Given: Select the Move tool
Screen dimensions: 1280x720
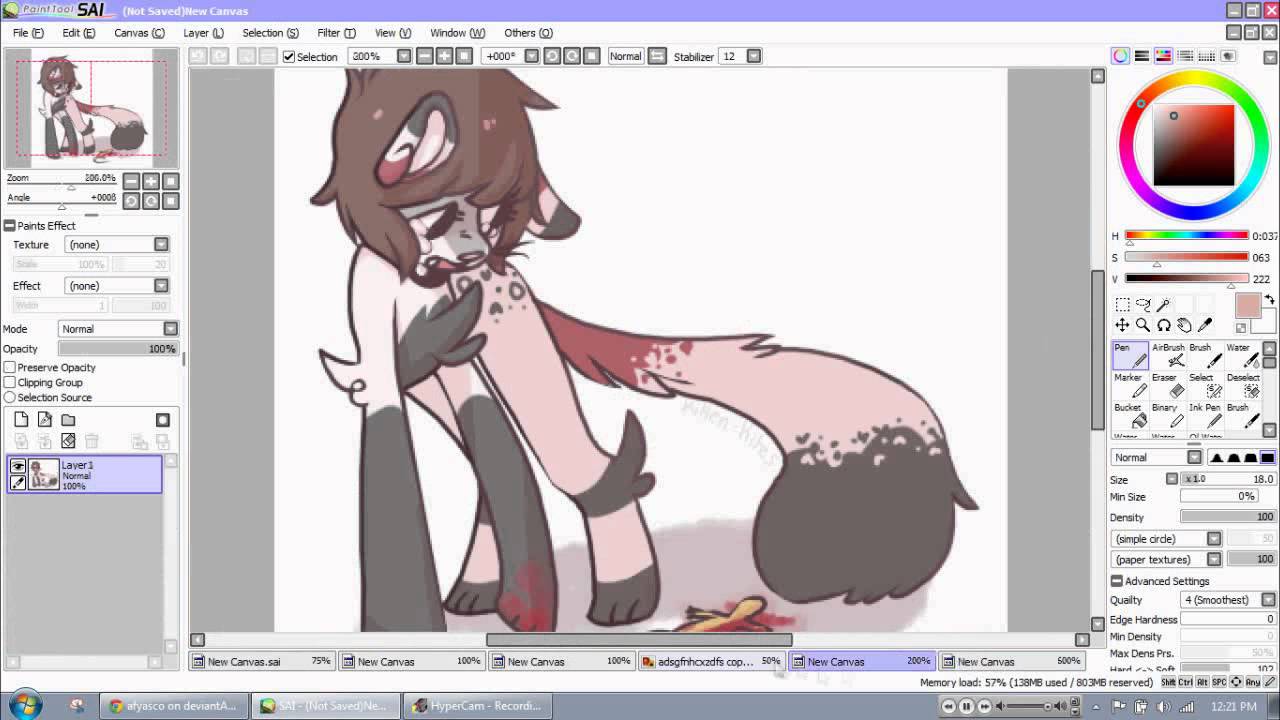Looking at the screenshot, I should 1122,325.
